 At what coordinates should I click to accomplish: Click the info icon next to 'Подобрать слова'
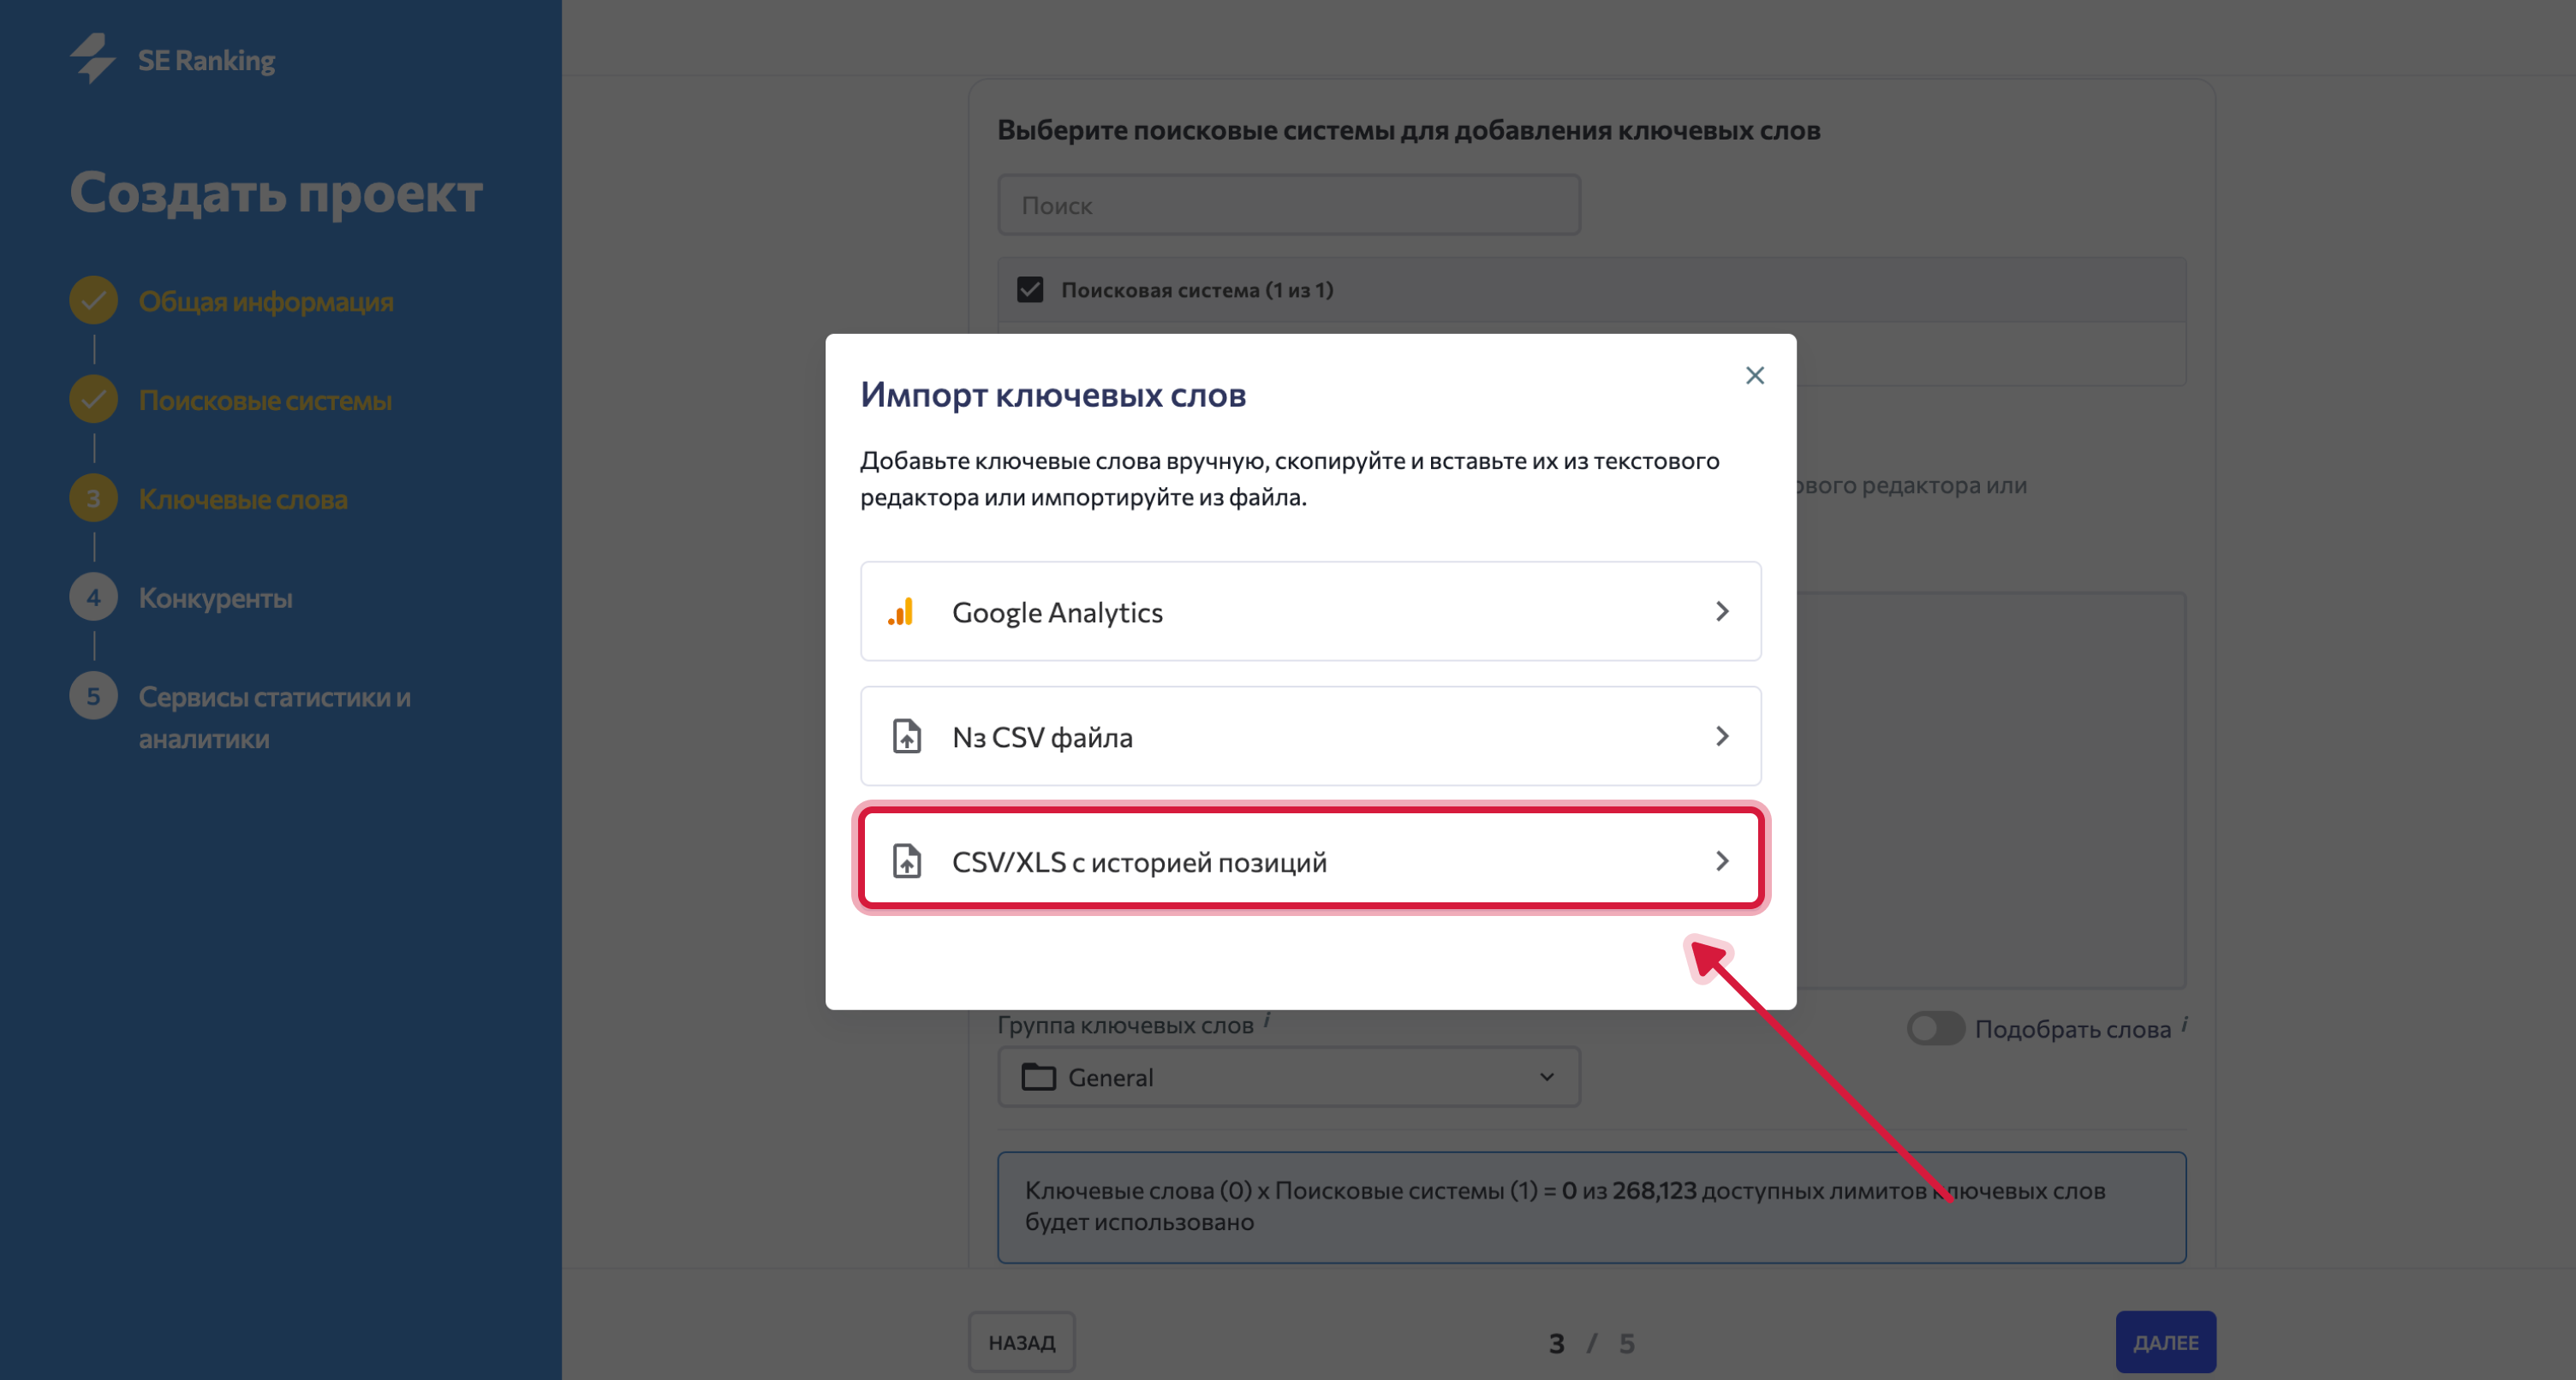[x=2185, y=1023]
